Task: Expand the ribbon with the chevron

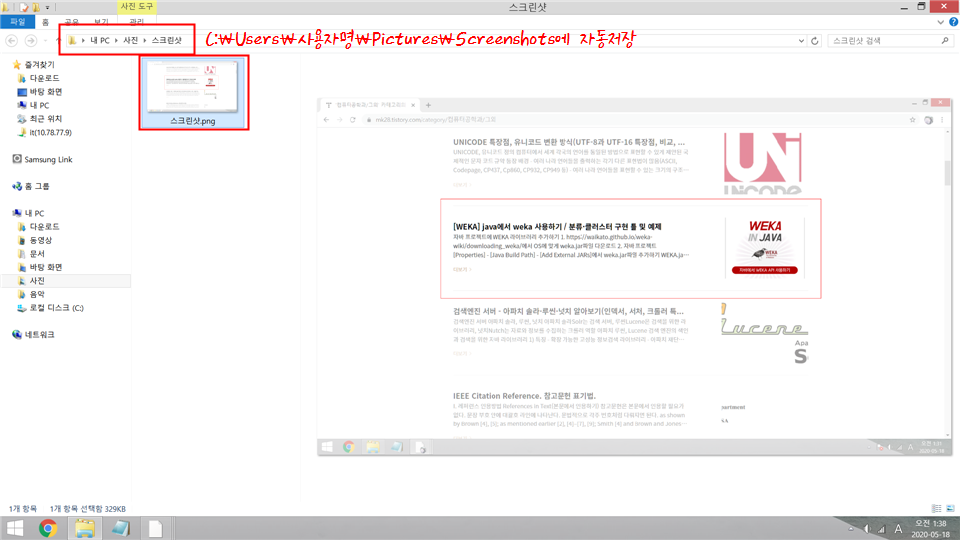Action: (940, 22)
